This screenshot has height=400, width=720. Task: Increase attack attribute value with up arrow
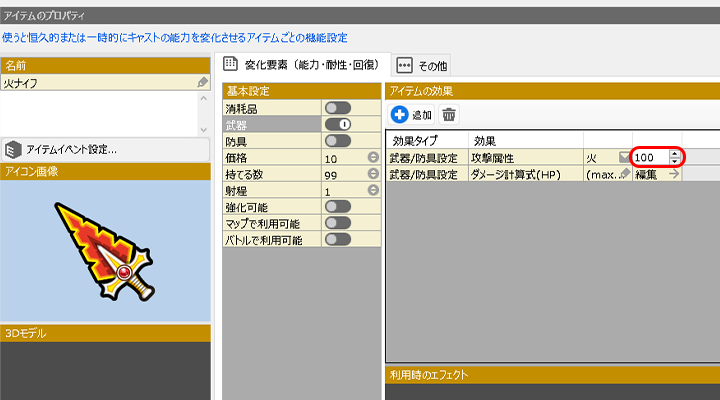[x=675, y=153]
